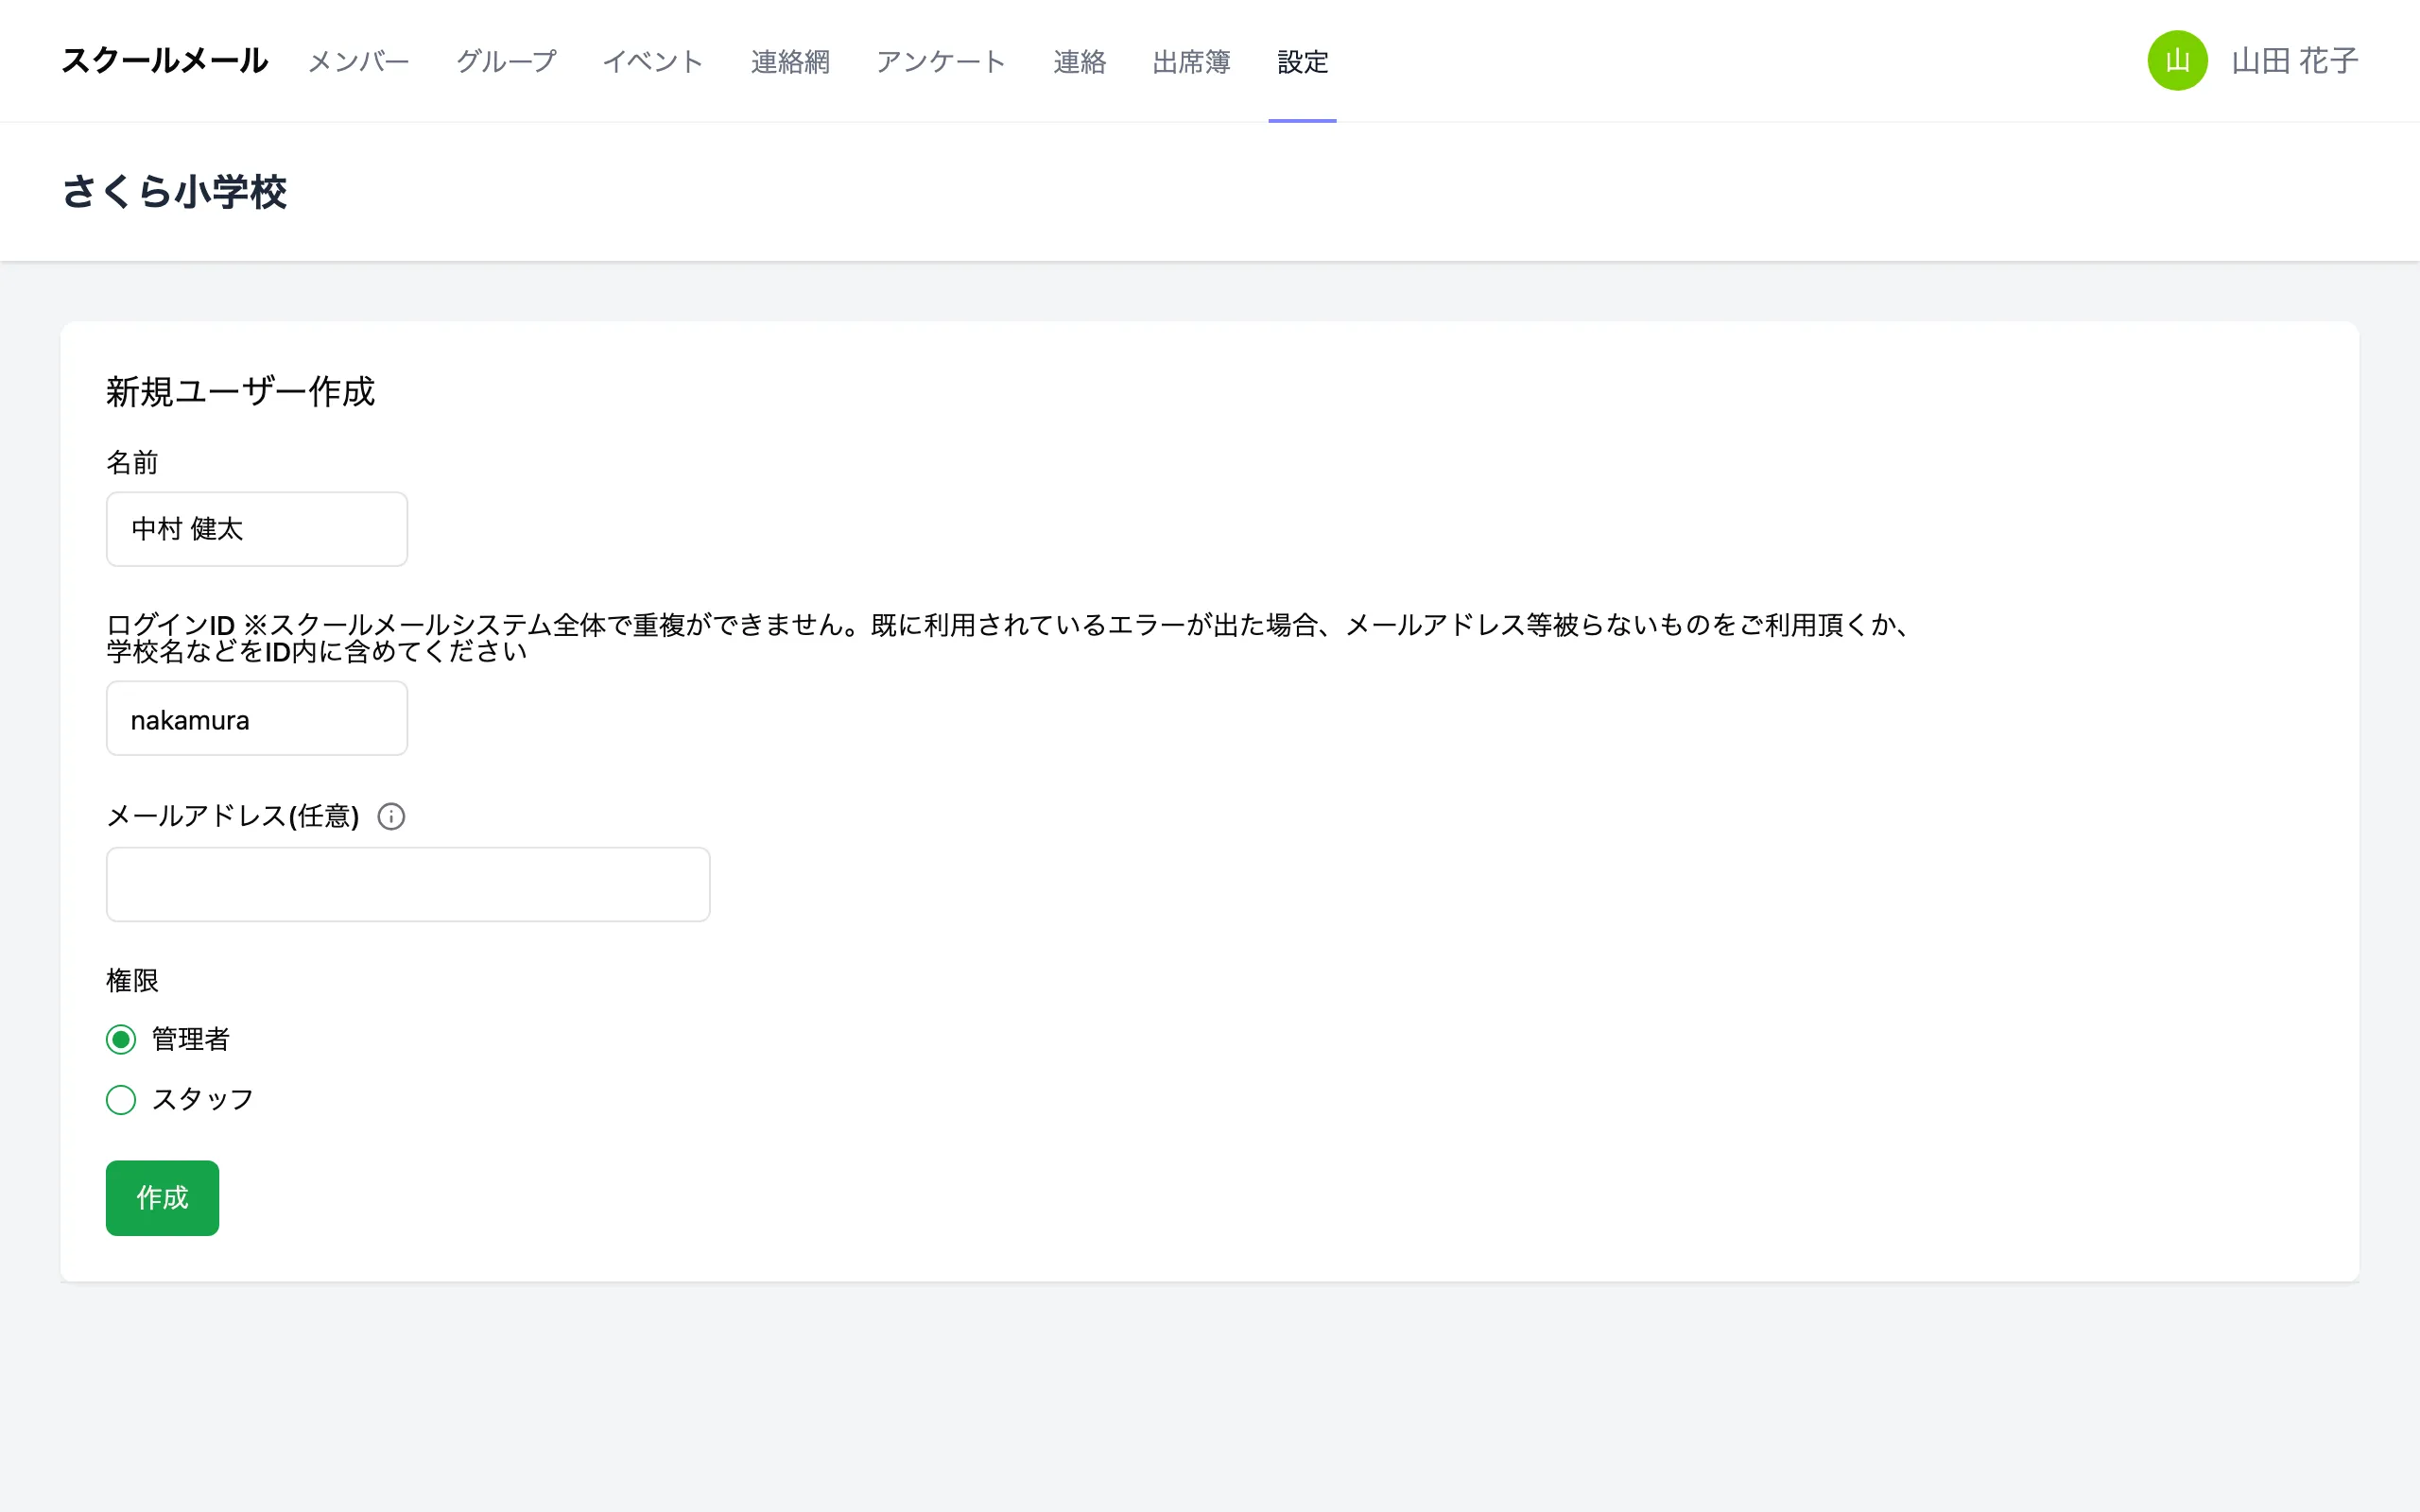This screenshot has height=1512, width=2420.
Task: Select the 管理者 radio button
Action: click(x=121, y=1040)
